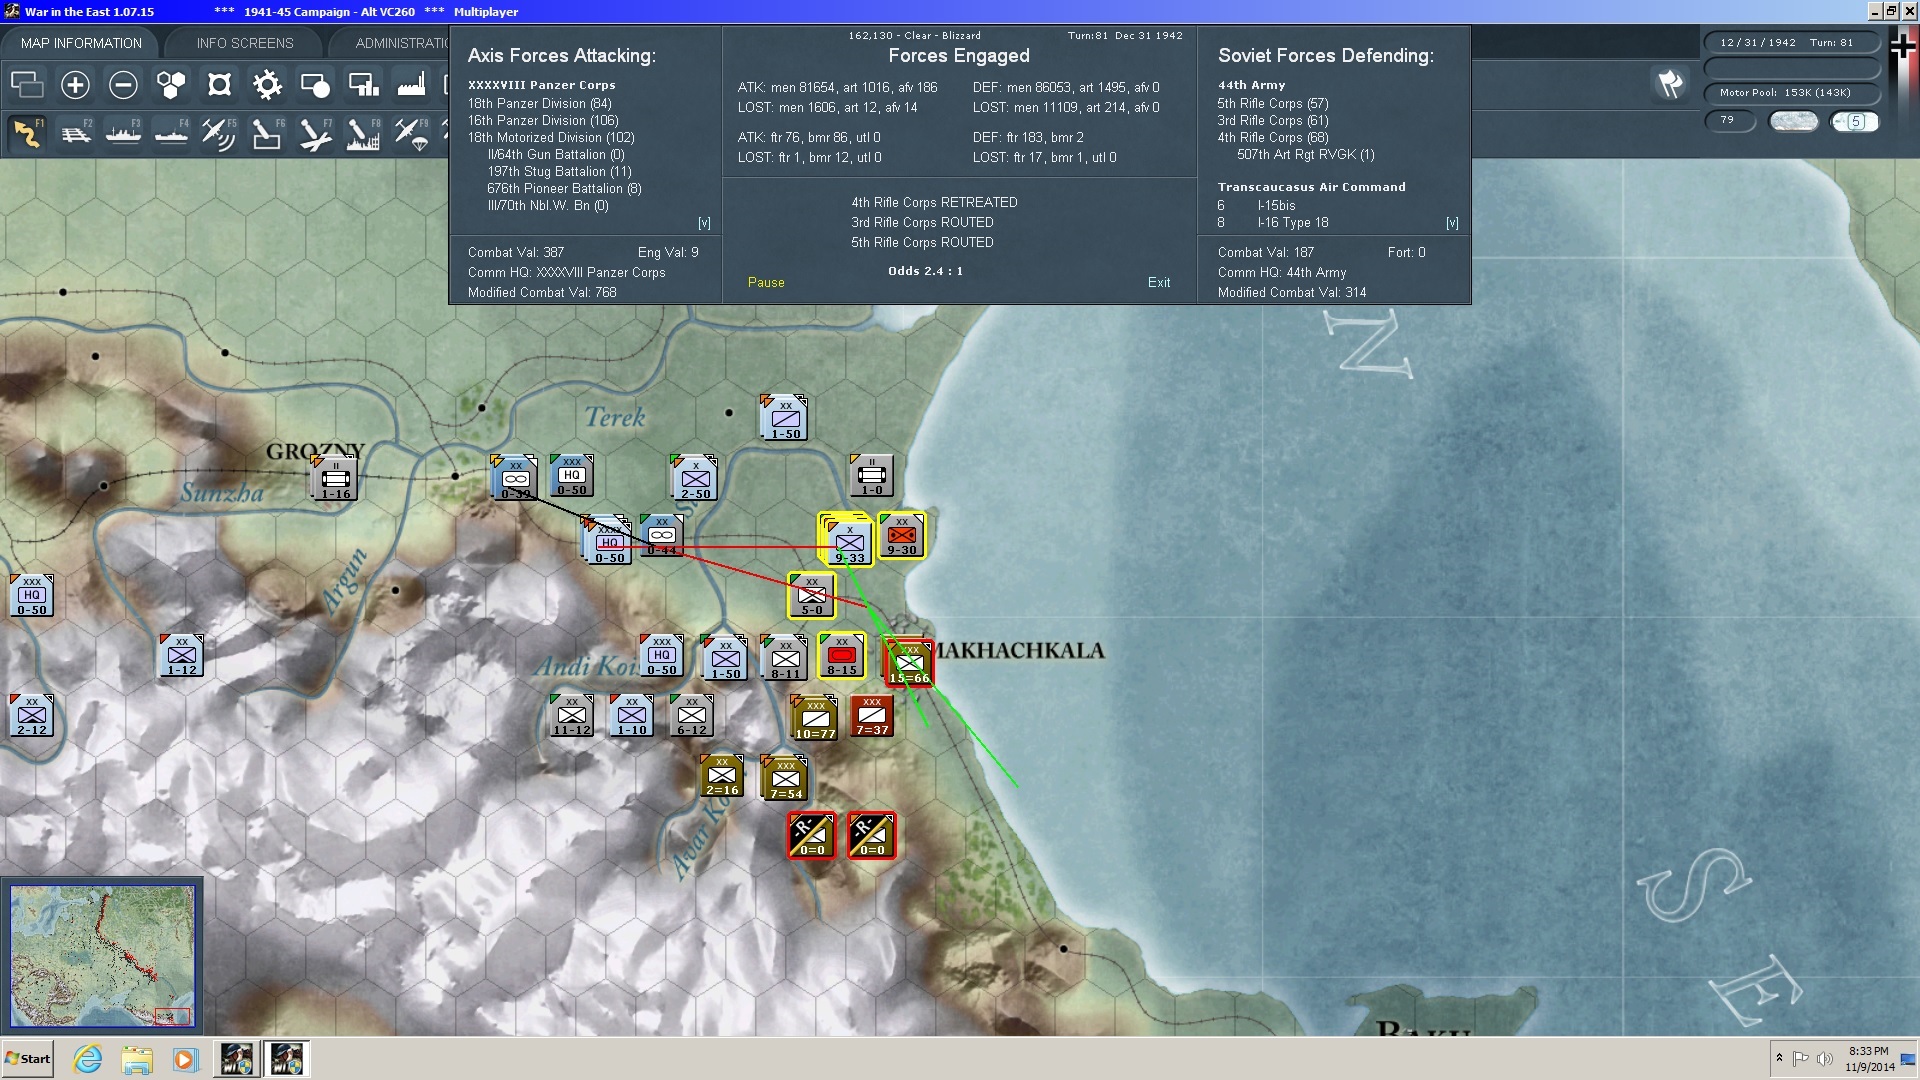Click the 4th Rifle Corps (68) entry
1920x1080 pixels.
pos(1273,138)
